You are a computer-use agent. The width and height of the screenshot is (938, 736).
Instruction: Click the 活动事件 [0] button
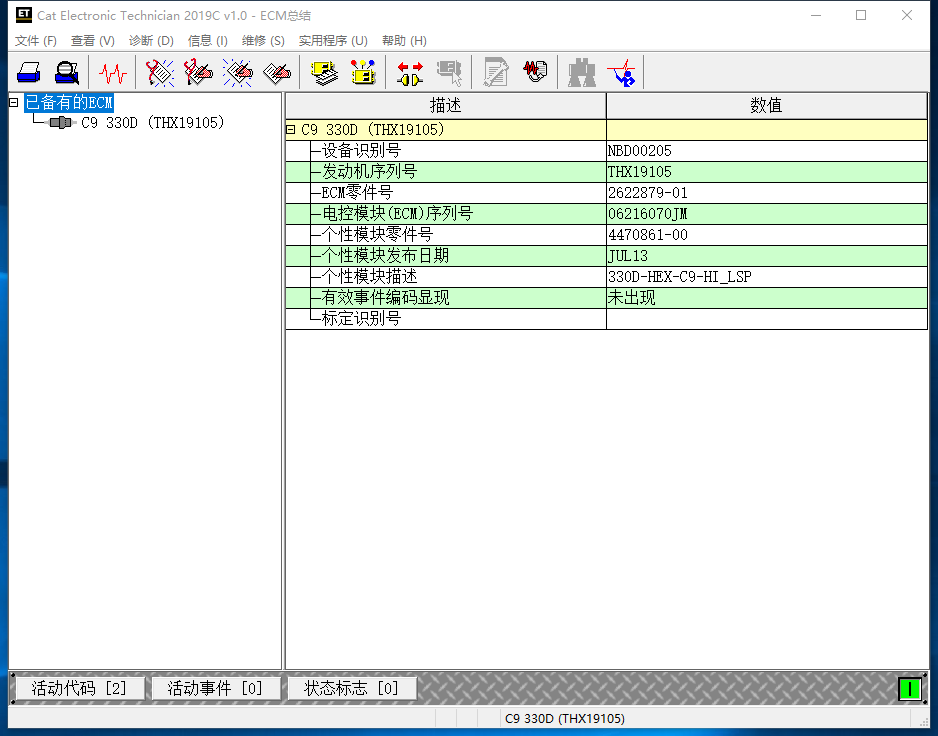click(x=215, y=689)
